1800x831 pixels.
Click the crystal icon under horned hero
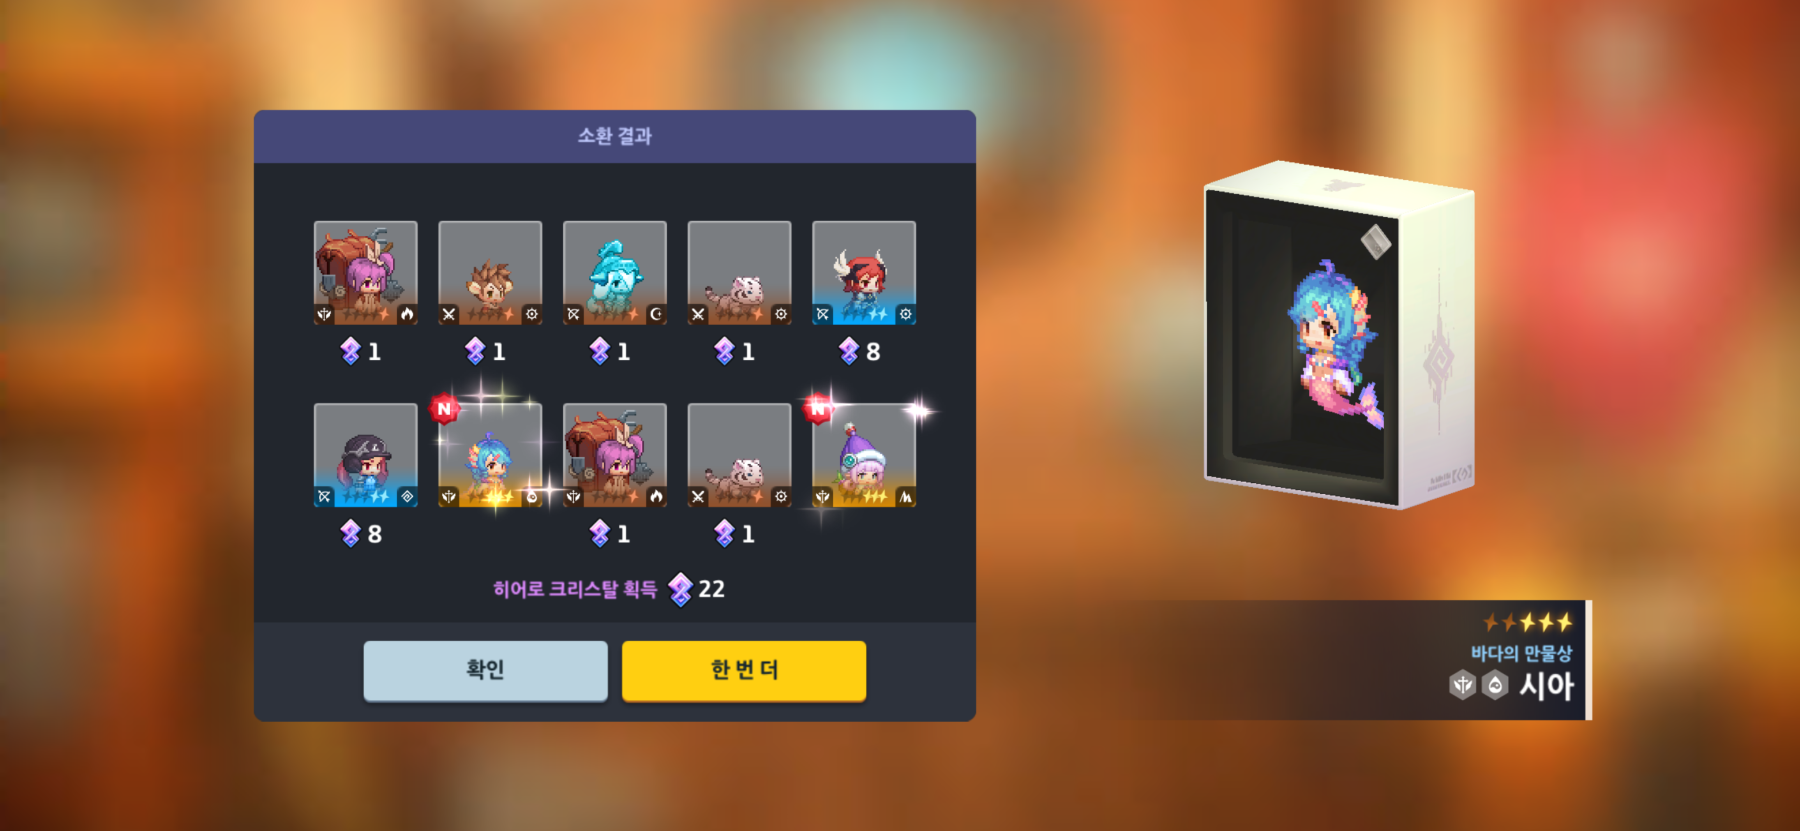pos(849,351)
